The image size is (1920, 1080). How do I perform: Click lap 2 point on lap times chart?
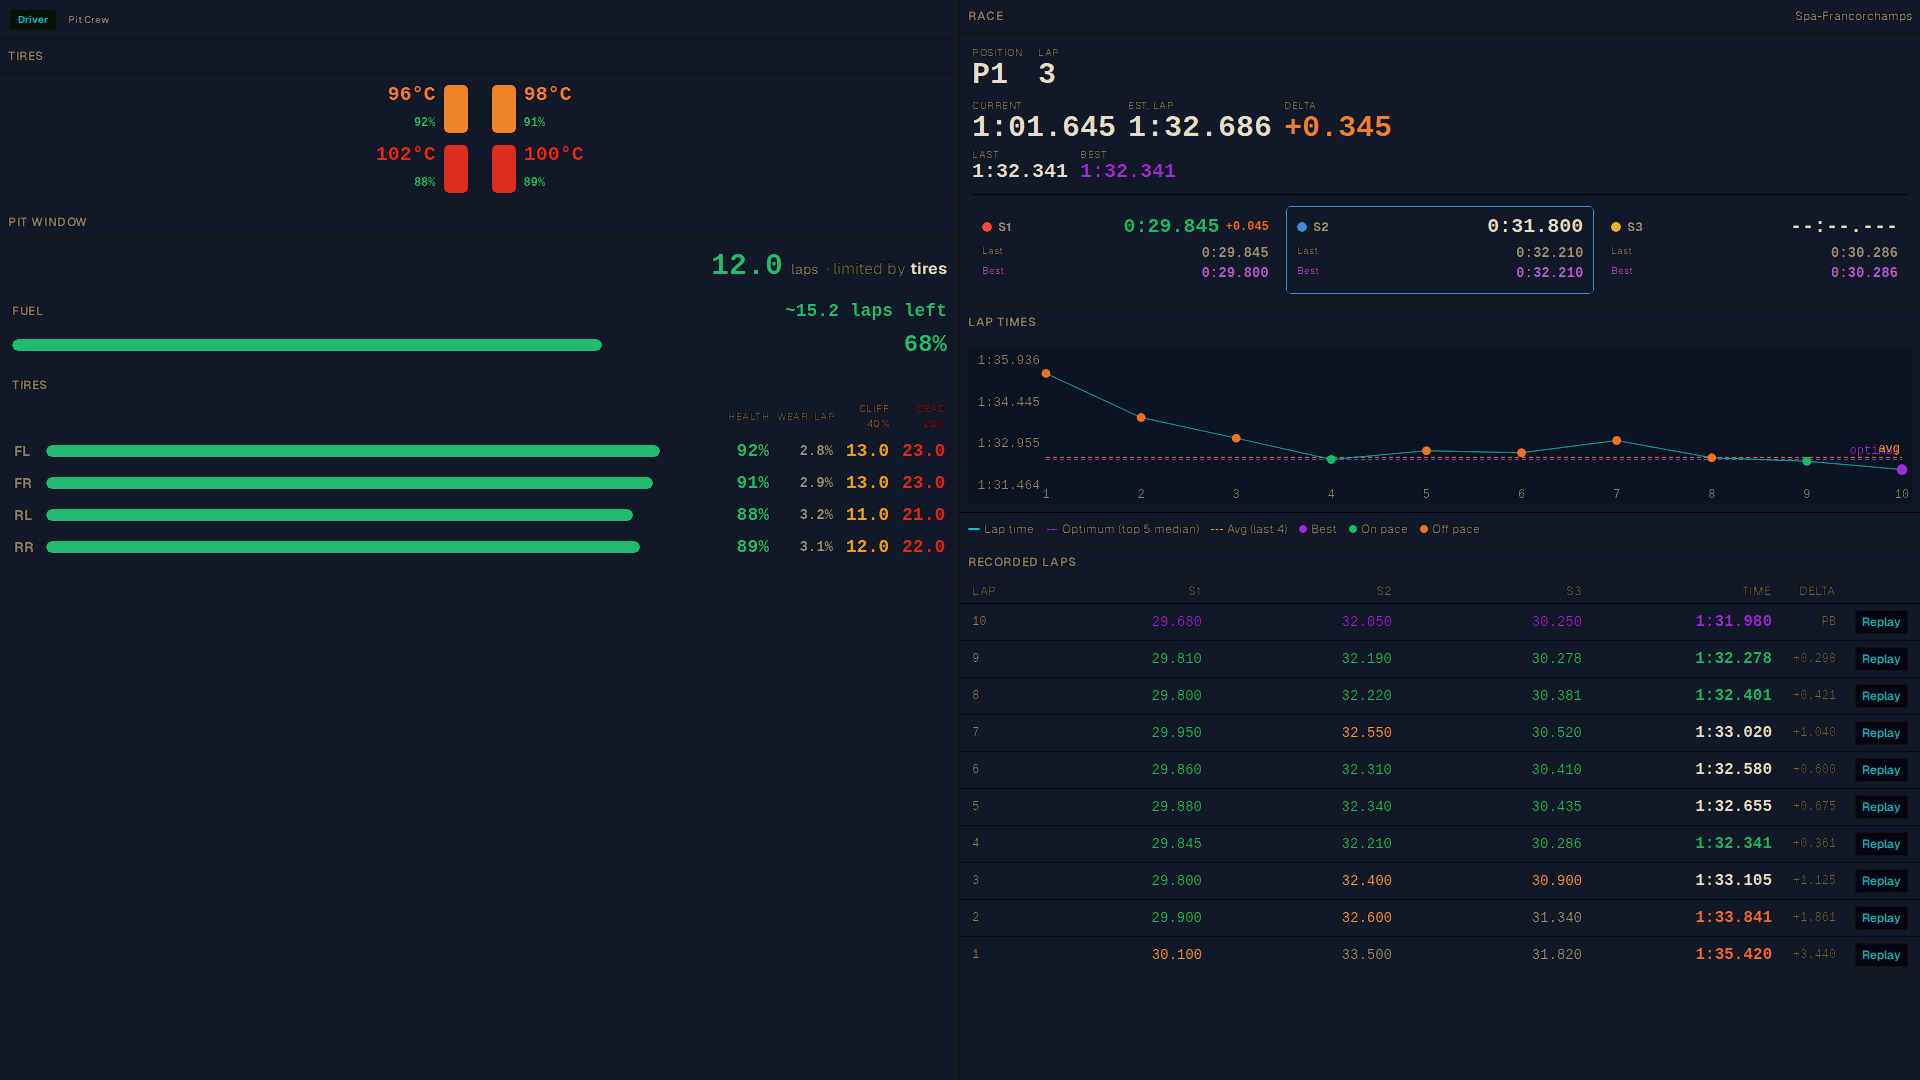(1141, 418)
